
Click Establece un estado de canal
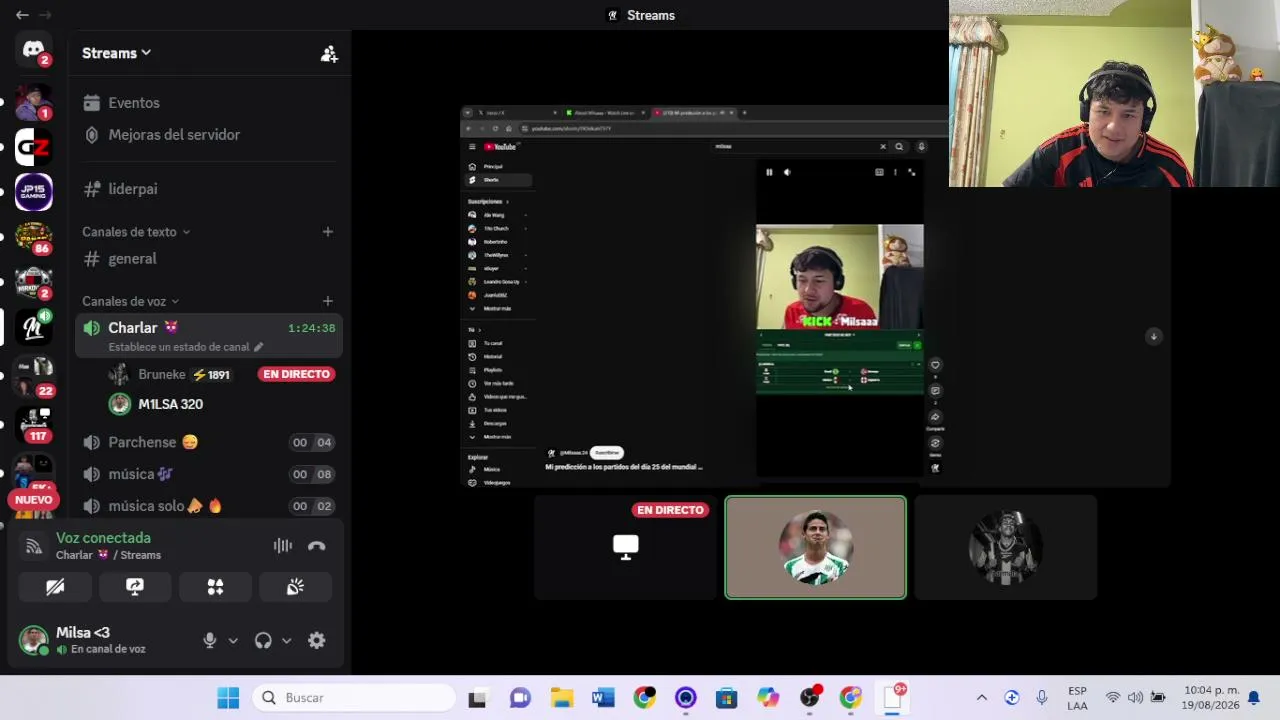click(179, 347)
